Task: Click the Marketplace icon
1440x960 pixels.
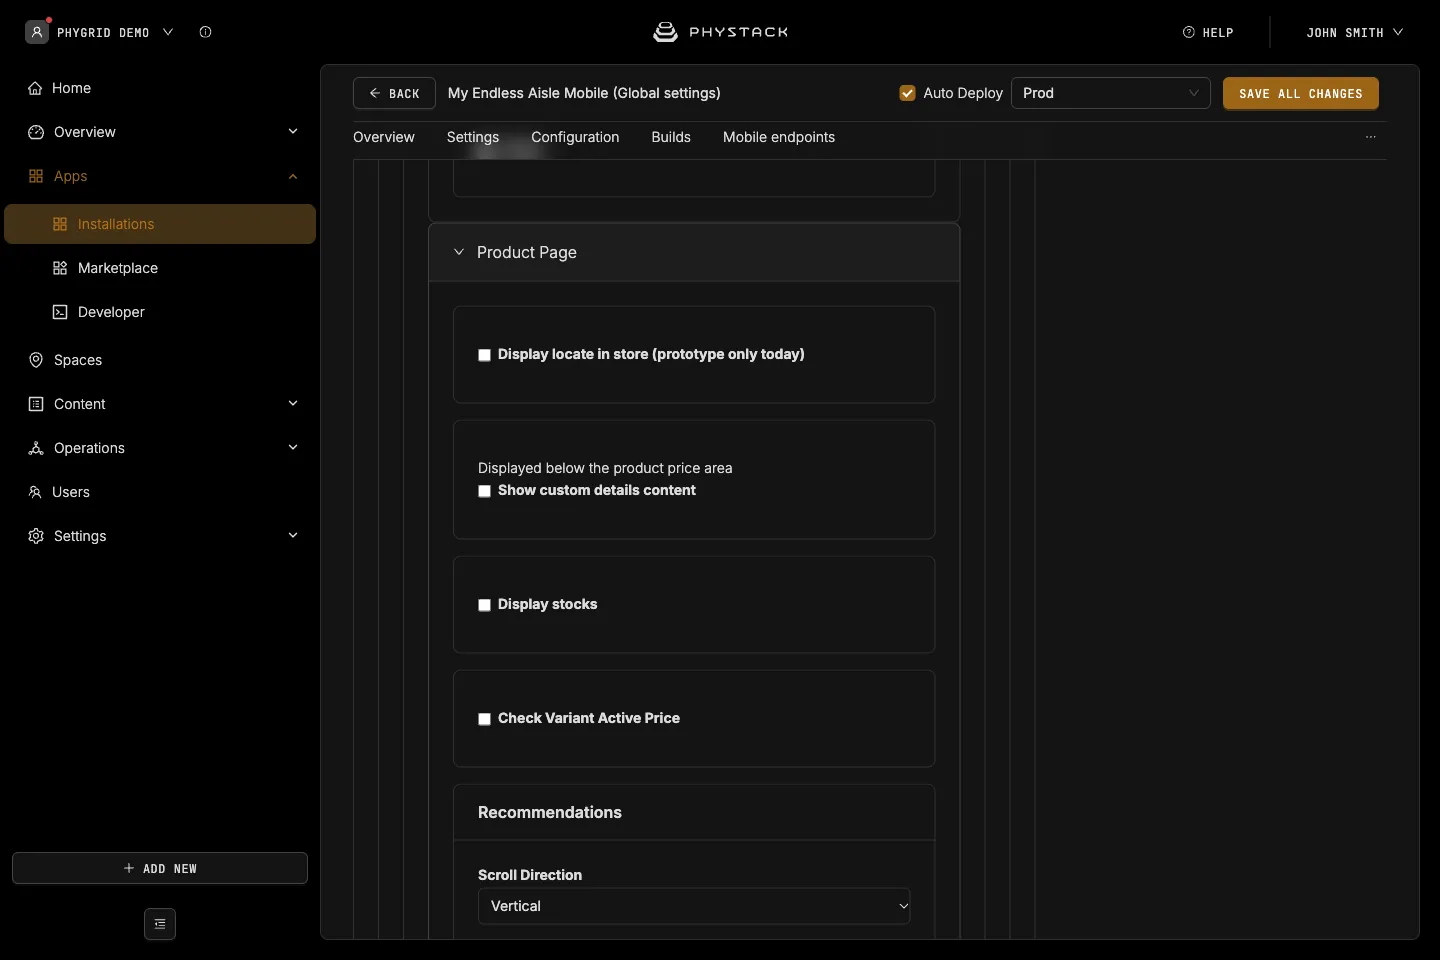Action: click(x=60, y=268)
